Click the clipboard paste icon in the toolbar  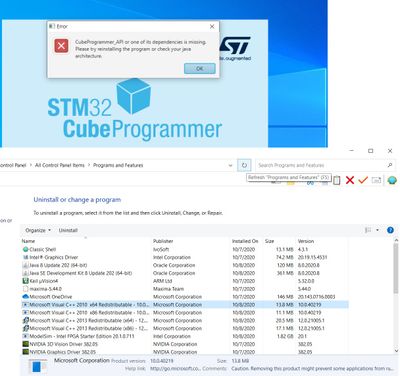pos(337,180)
